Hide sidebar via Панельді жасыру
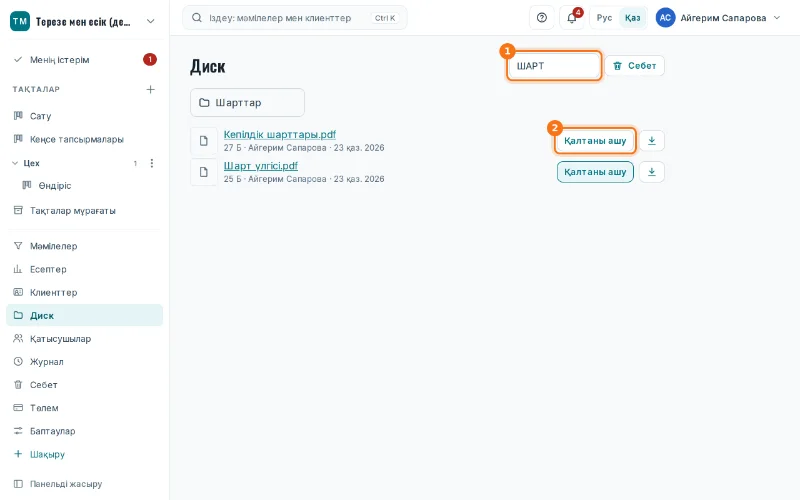800x500 pixels. [84, 484]
